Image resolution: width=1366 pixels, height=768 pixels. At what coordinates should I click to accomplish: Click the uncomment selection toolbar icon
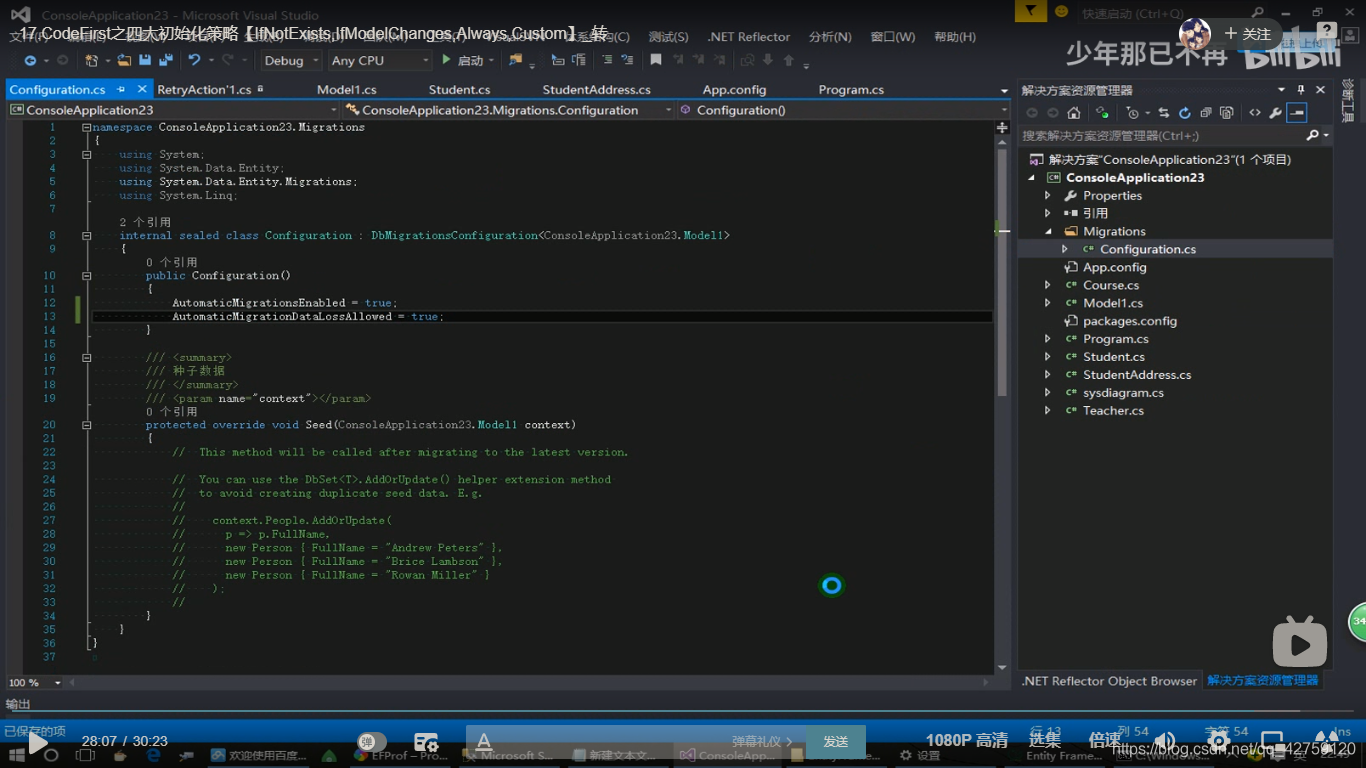[x=627, y=60]
